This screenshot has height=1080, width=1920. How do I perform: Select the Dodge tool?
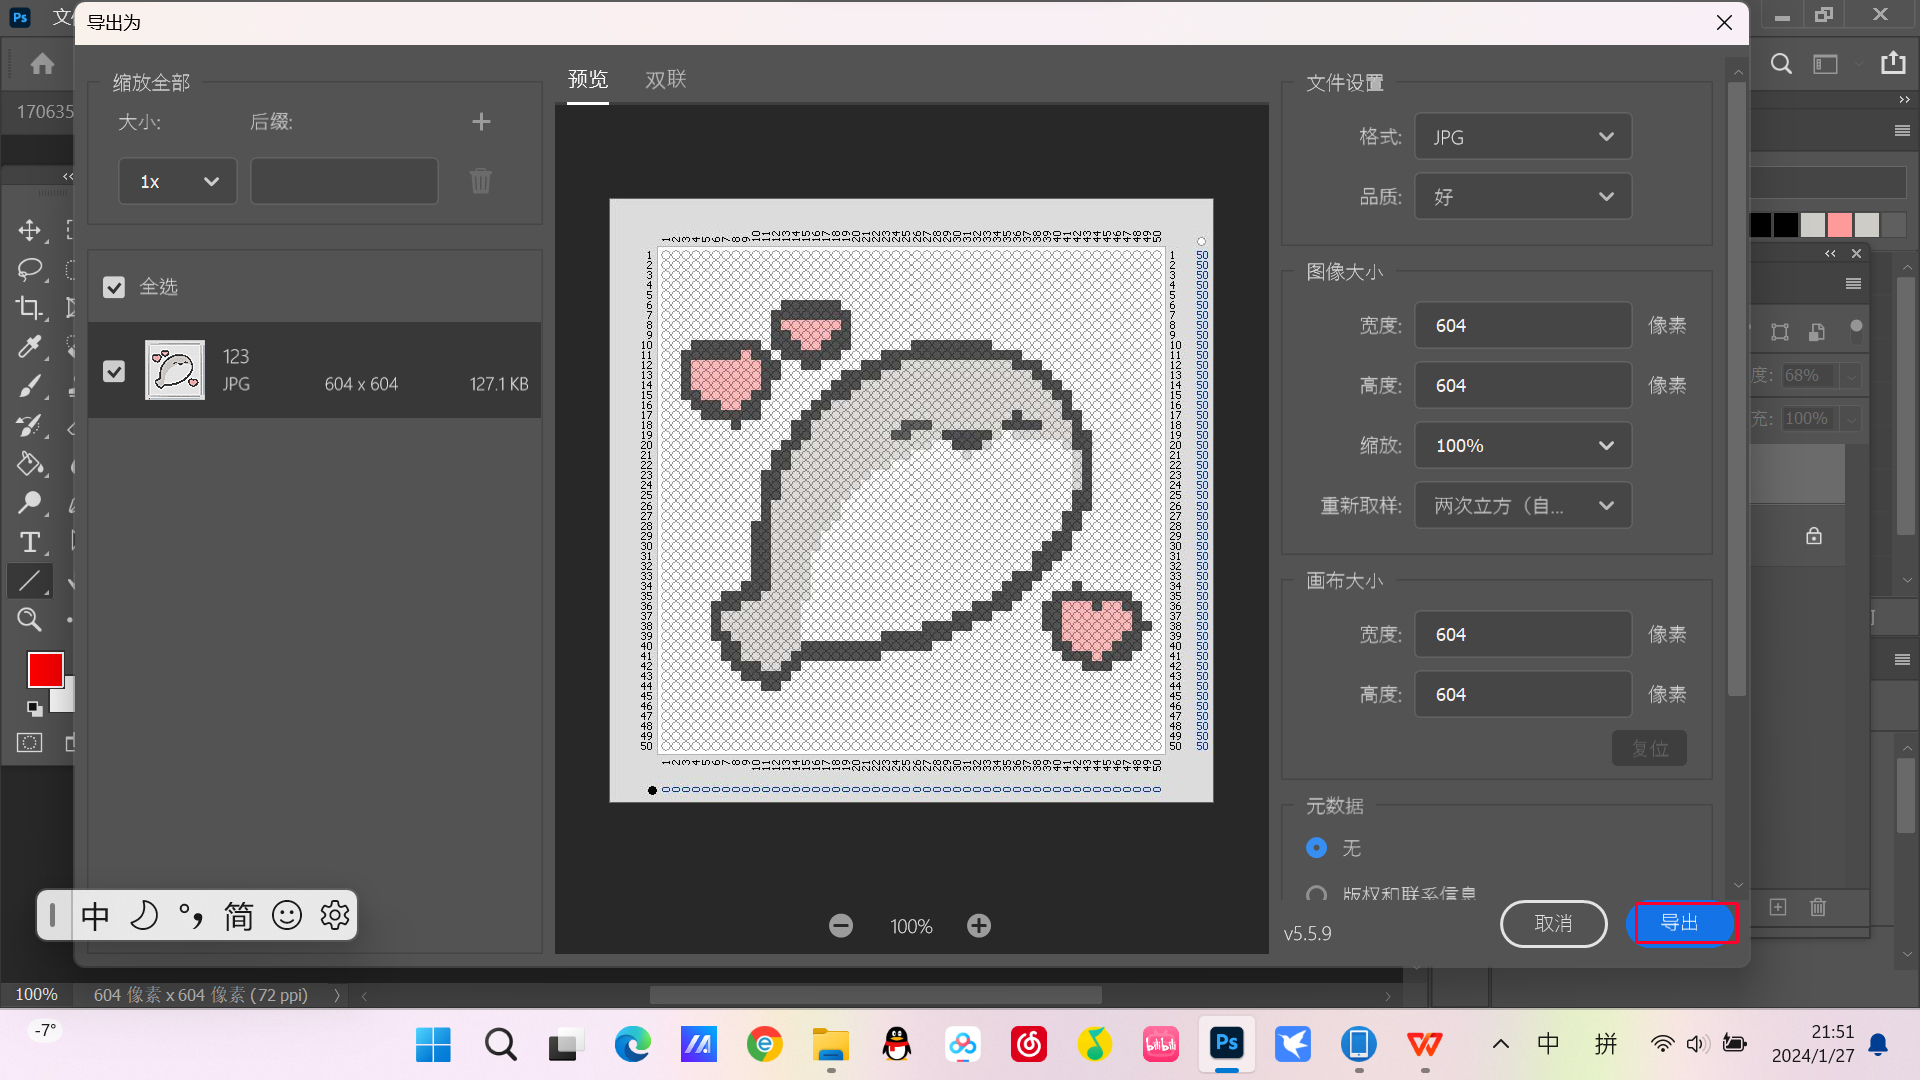29,503
